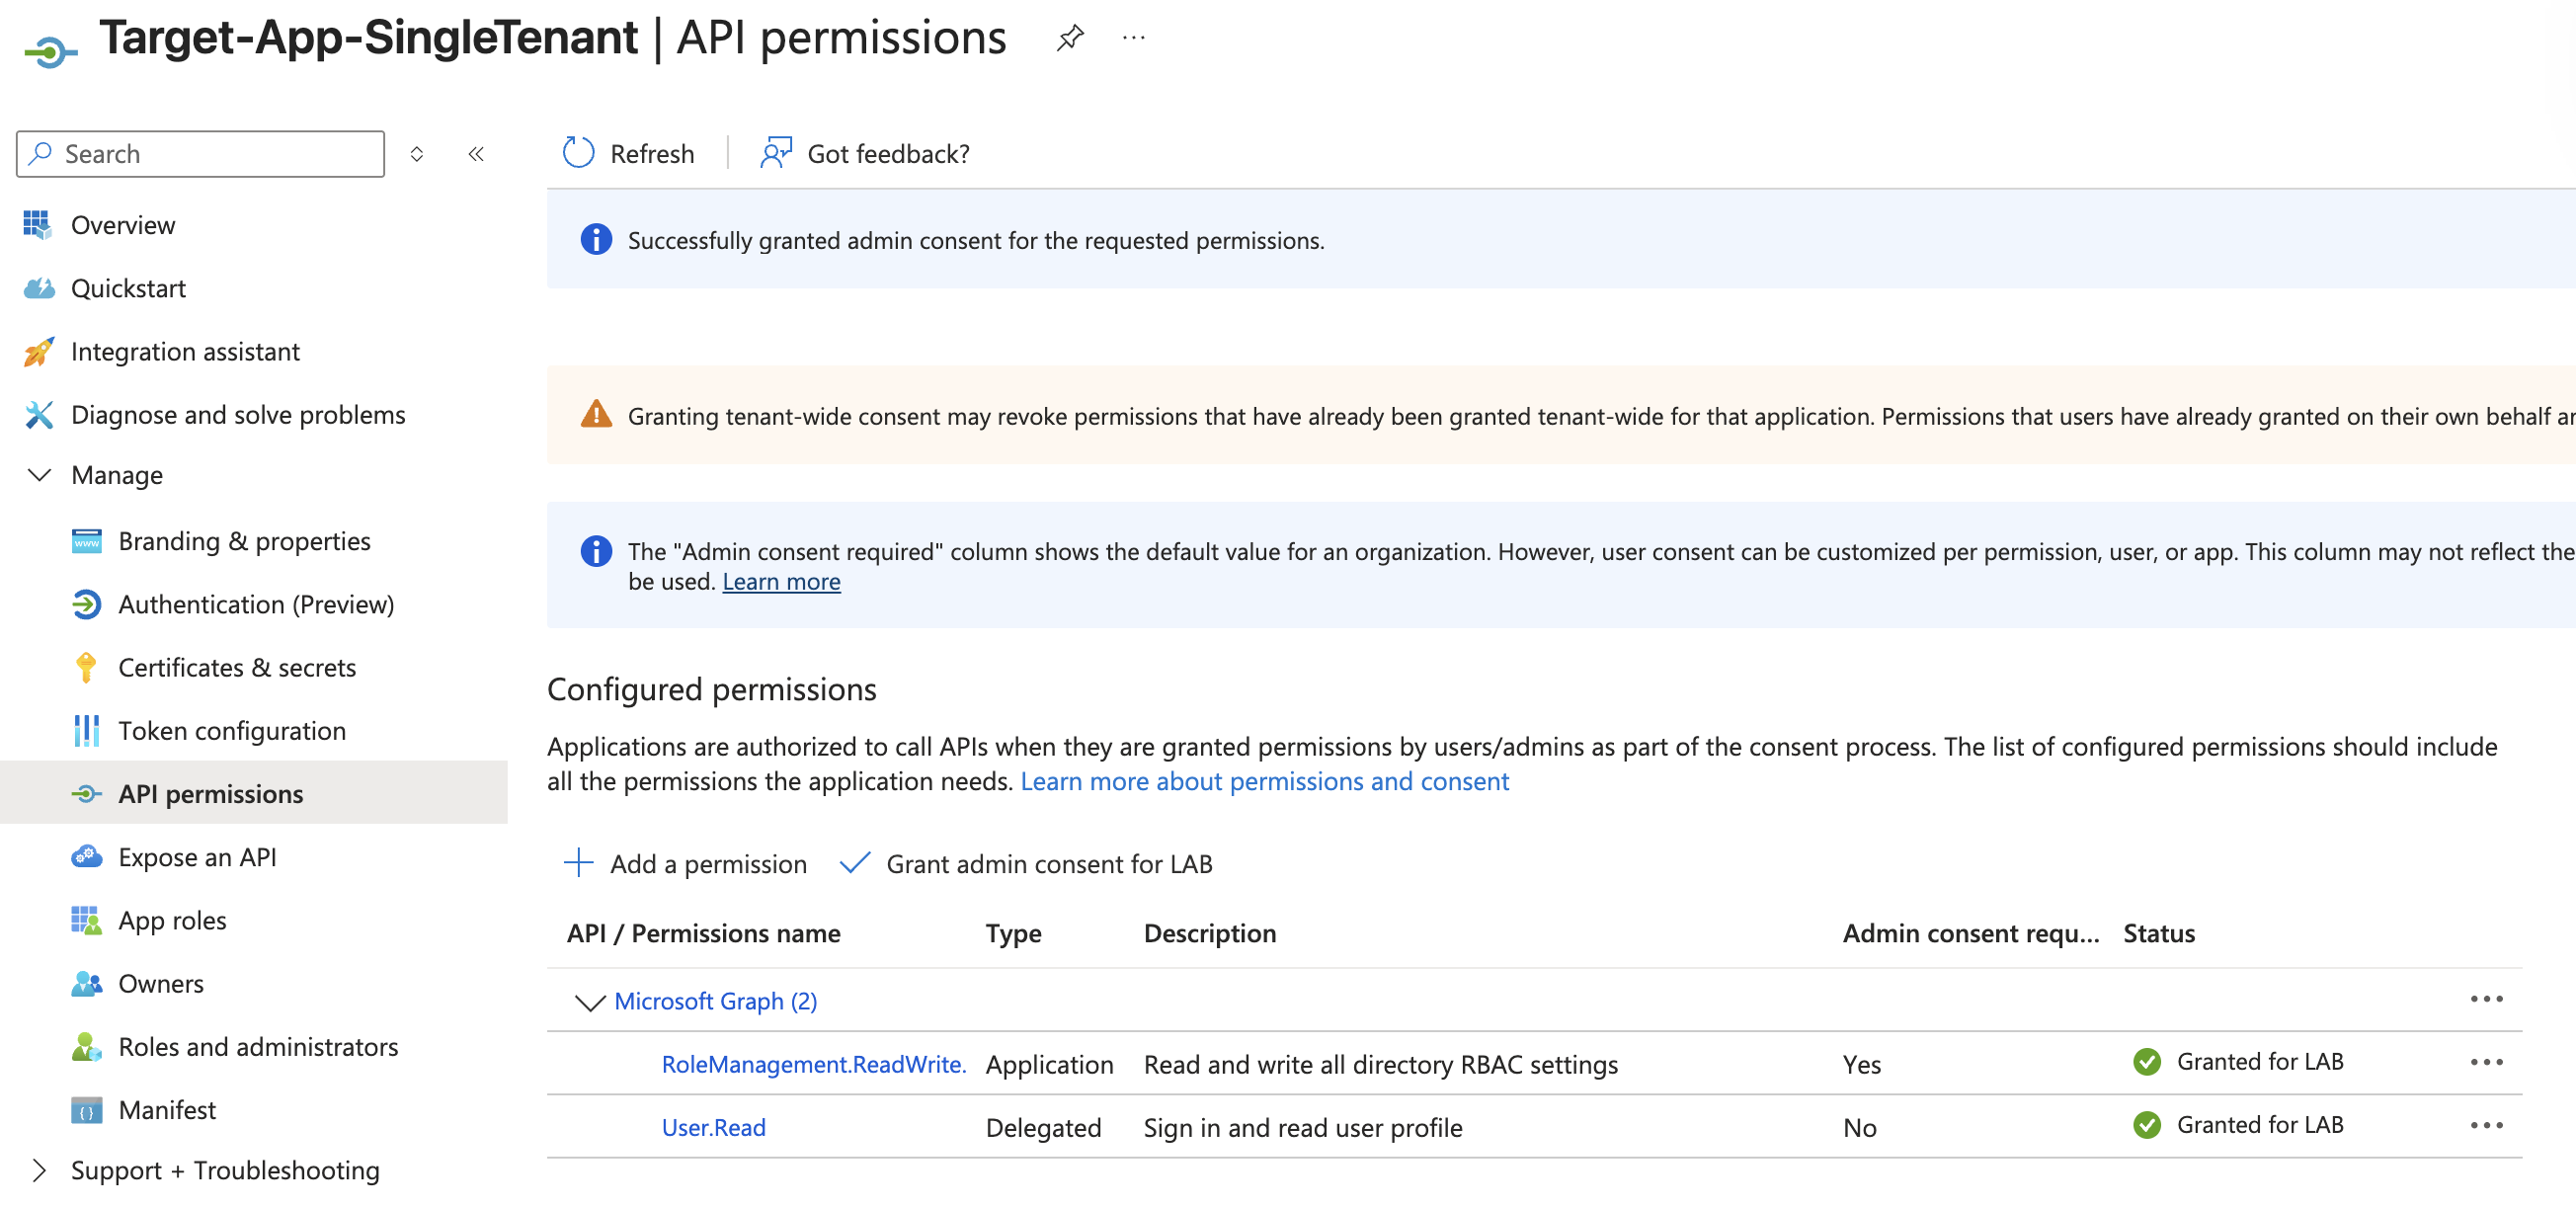The width and height of the screenshot is (2576, 1207).
Task: Open the Certificates & secrets key icon
Action: coord(86,667)
